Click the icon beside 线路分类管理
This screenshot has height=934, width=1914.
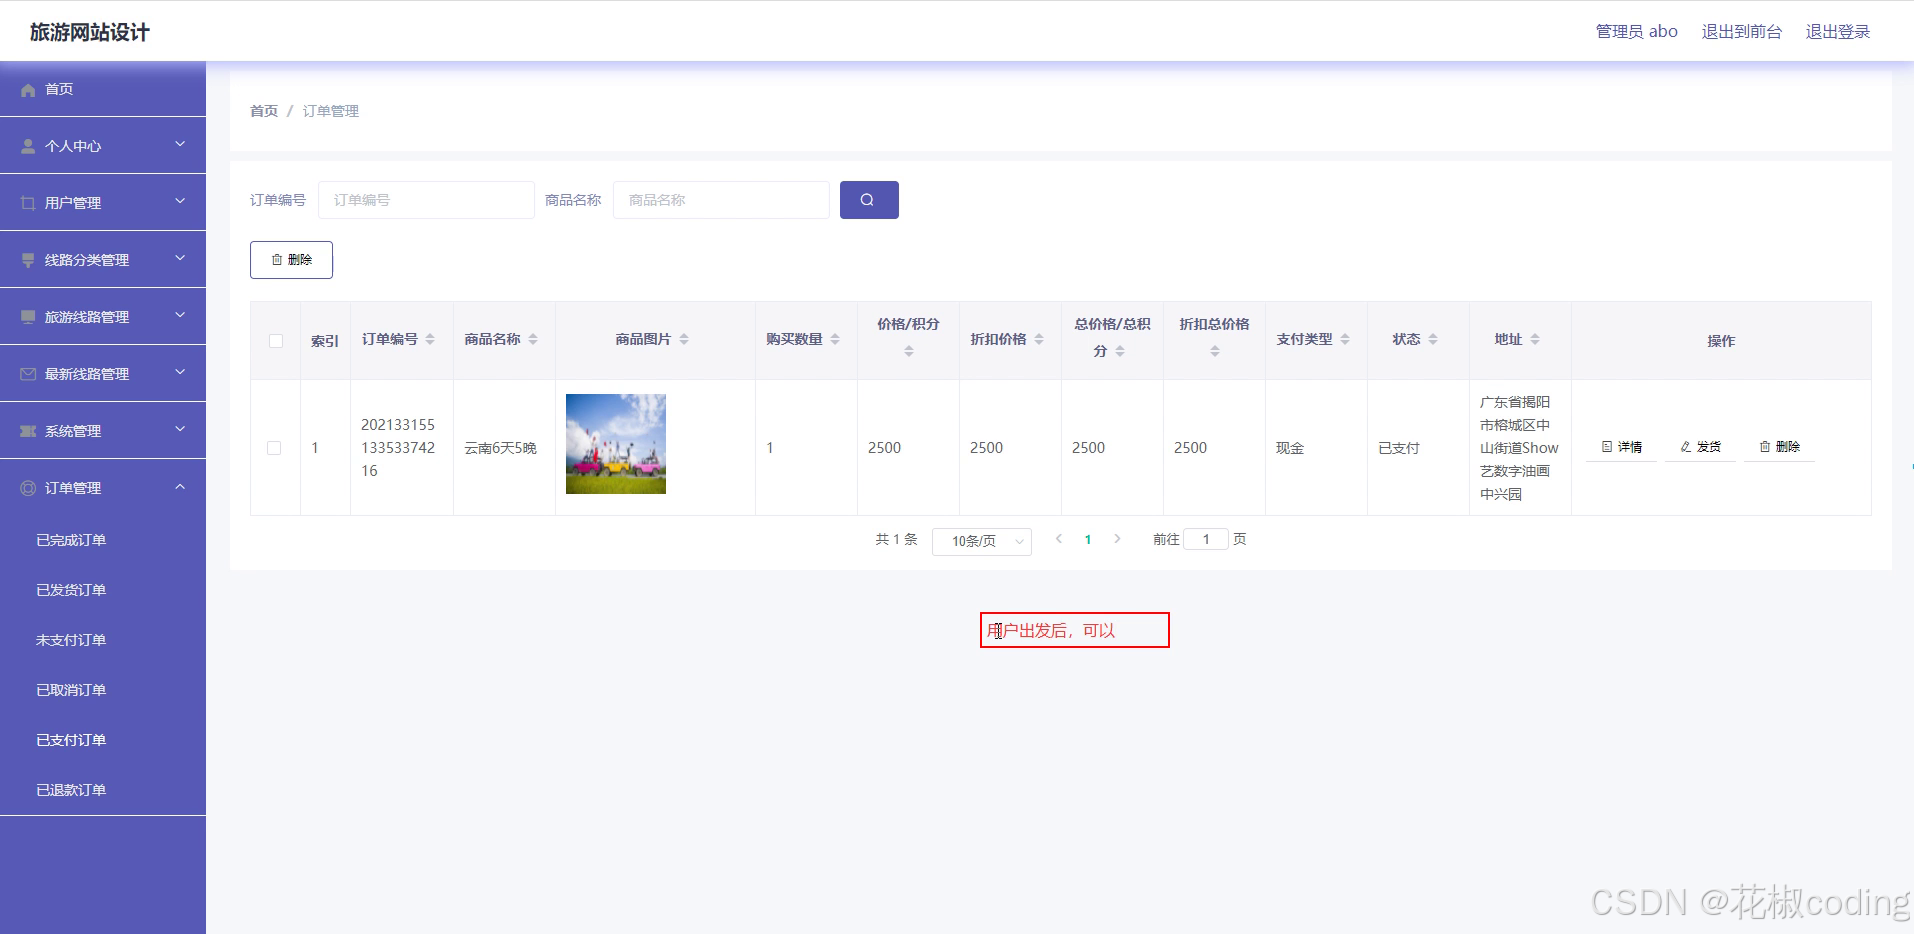coord(28,260)
